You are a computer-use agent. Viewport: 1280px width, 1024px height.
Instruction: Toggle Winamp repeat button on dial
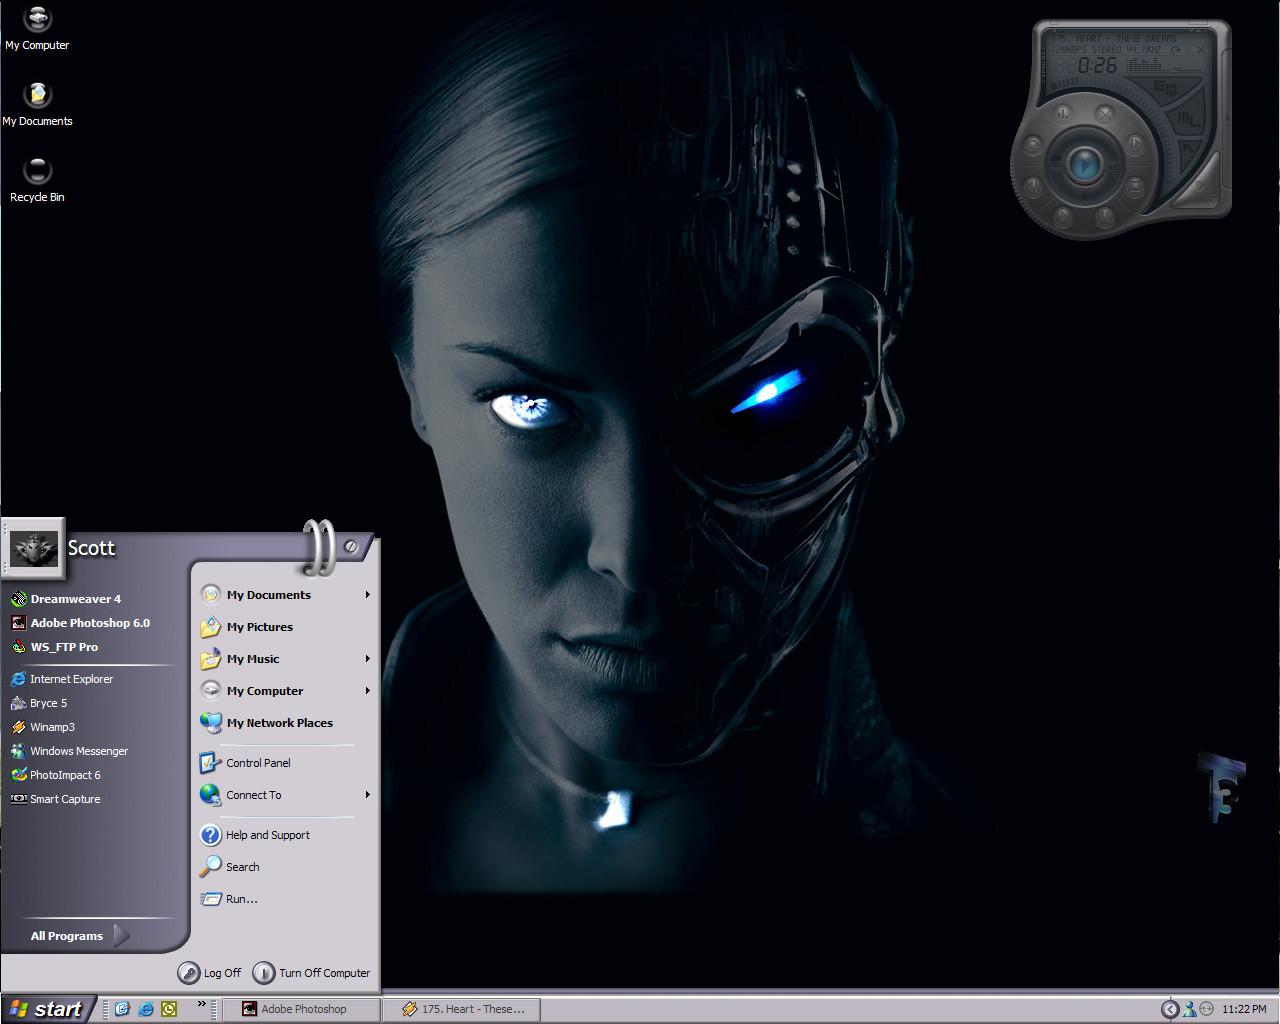click(x=1033, y=146)
